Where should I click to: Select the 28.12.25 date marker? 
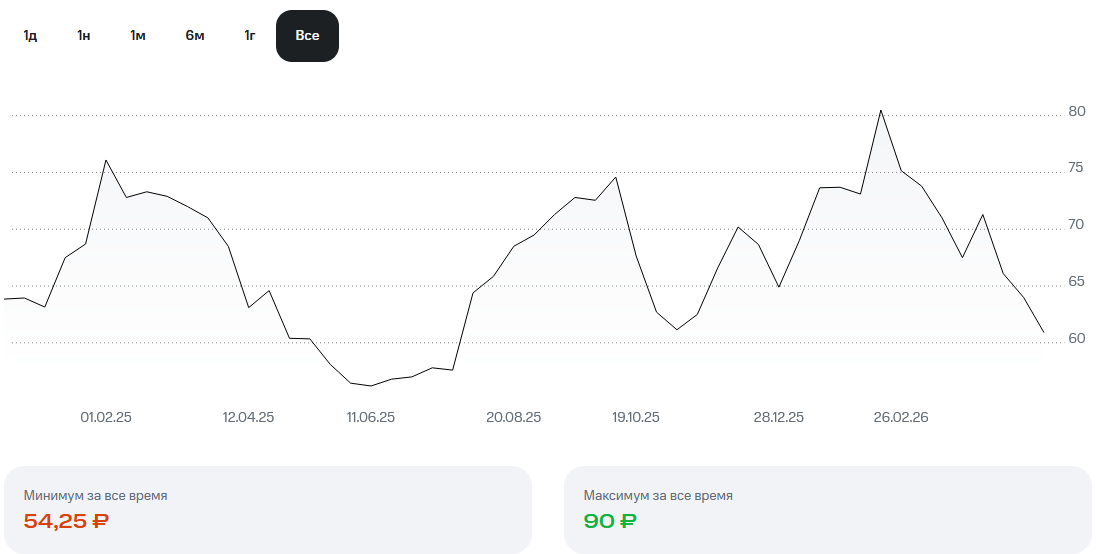pyautogui.click(x=778, y=417)
